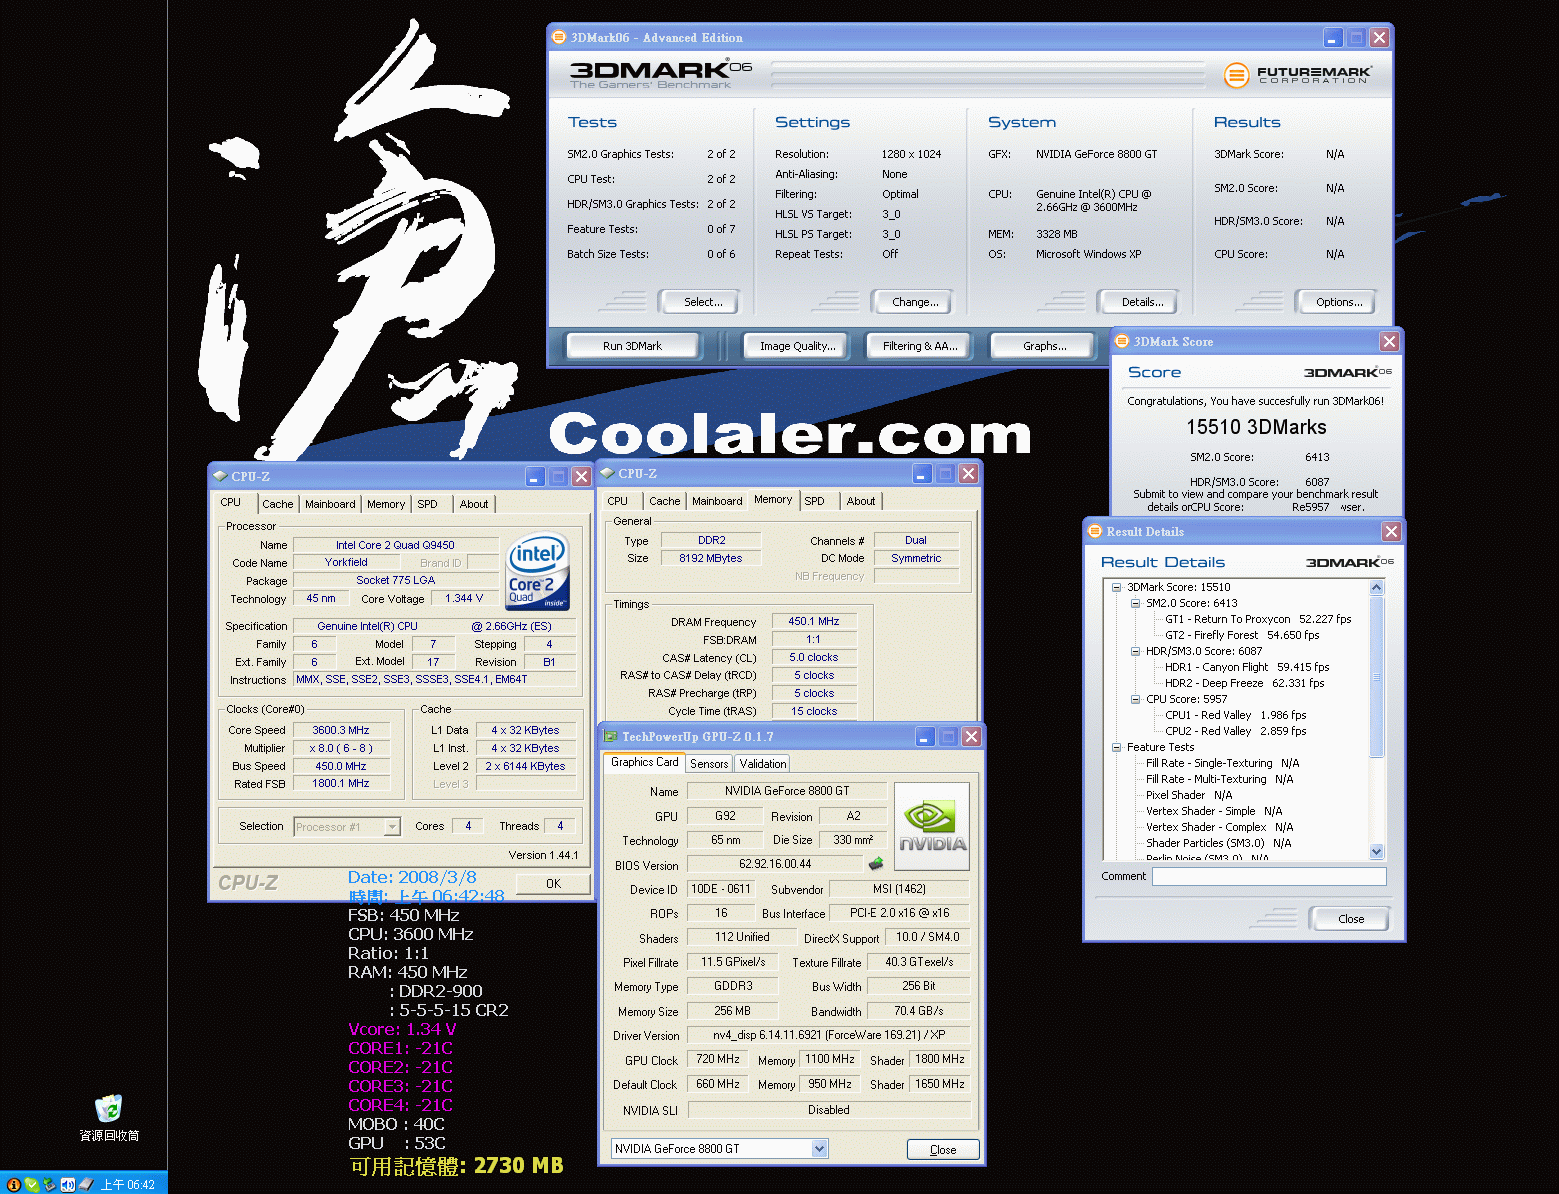Click the Result Details scrollbar thumb

coord(1377,676)
